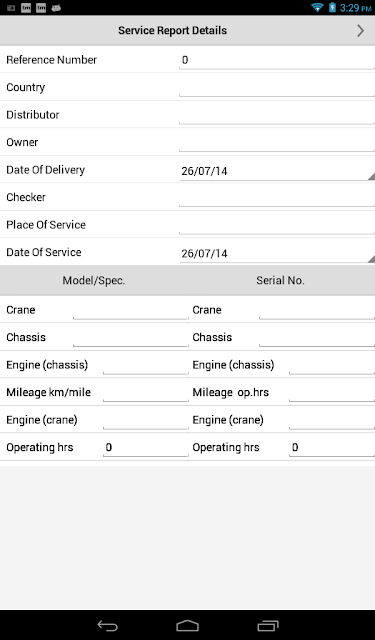Focus the Mileage km/mile field
The height and width of the screenshot is (640, 375).
click(146, 392)
